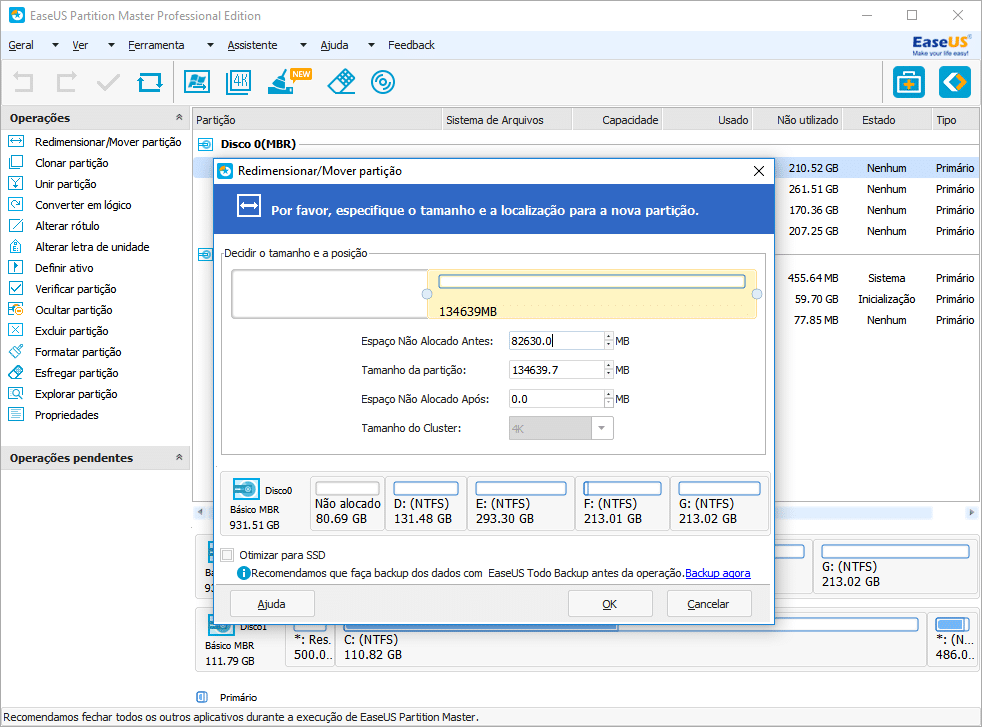Expand the Assistente menu arrow
The height and width of the screenshot is (727, 982).
[x=303, y=45]
